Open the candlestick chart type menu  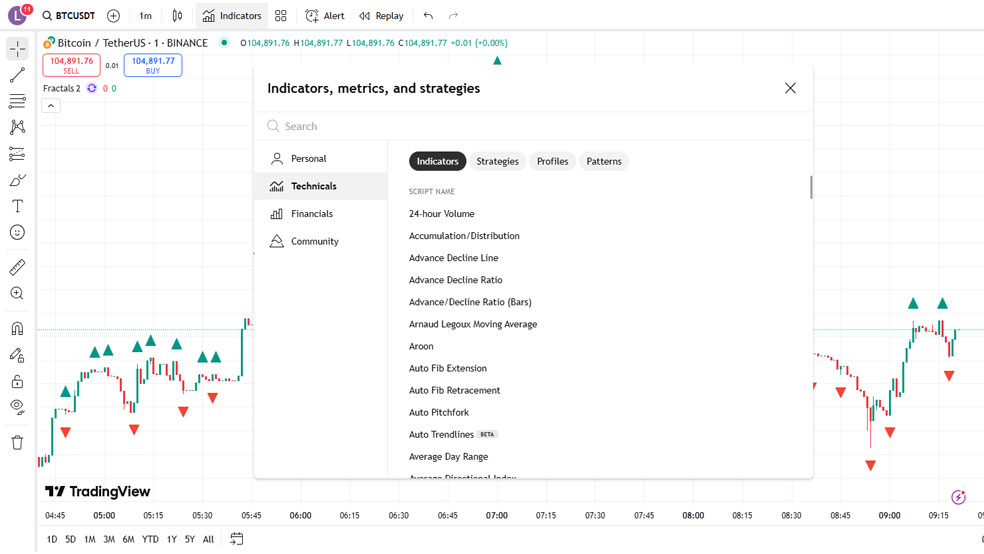point(178,16)
